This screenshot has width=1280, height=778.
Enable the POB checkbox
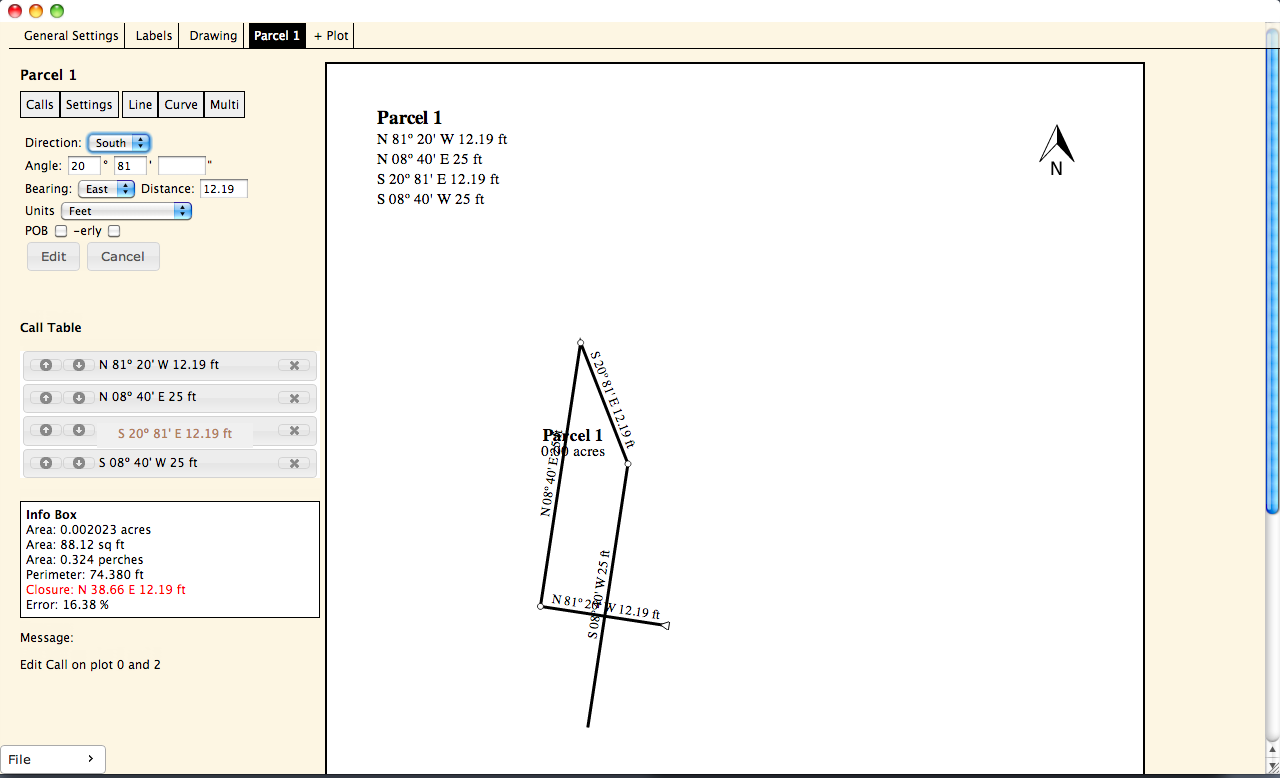[61, 230]
